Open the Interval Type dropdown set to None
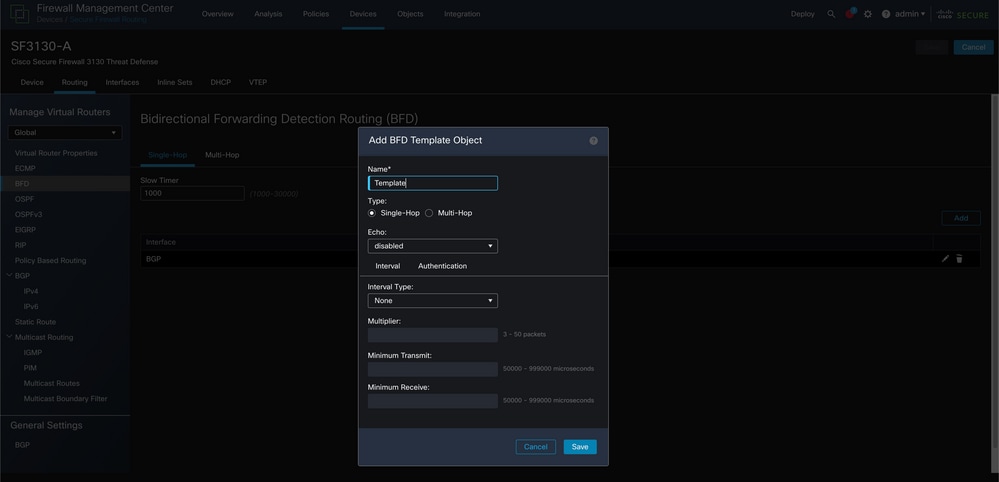Viewport: 999px width, 482px height. pos(433,301)
